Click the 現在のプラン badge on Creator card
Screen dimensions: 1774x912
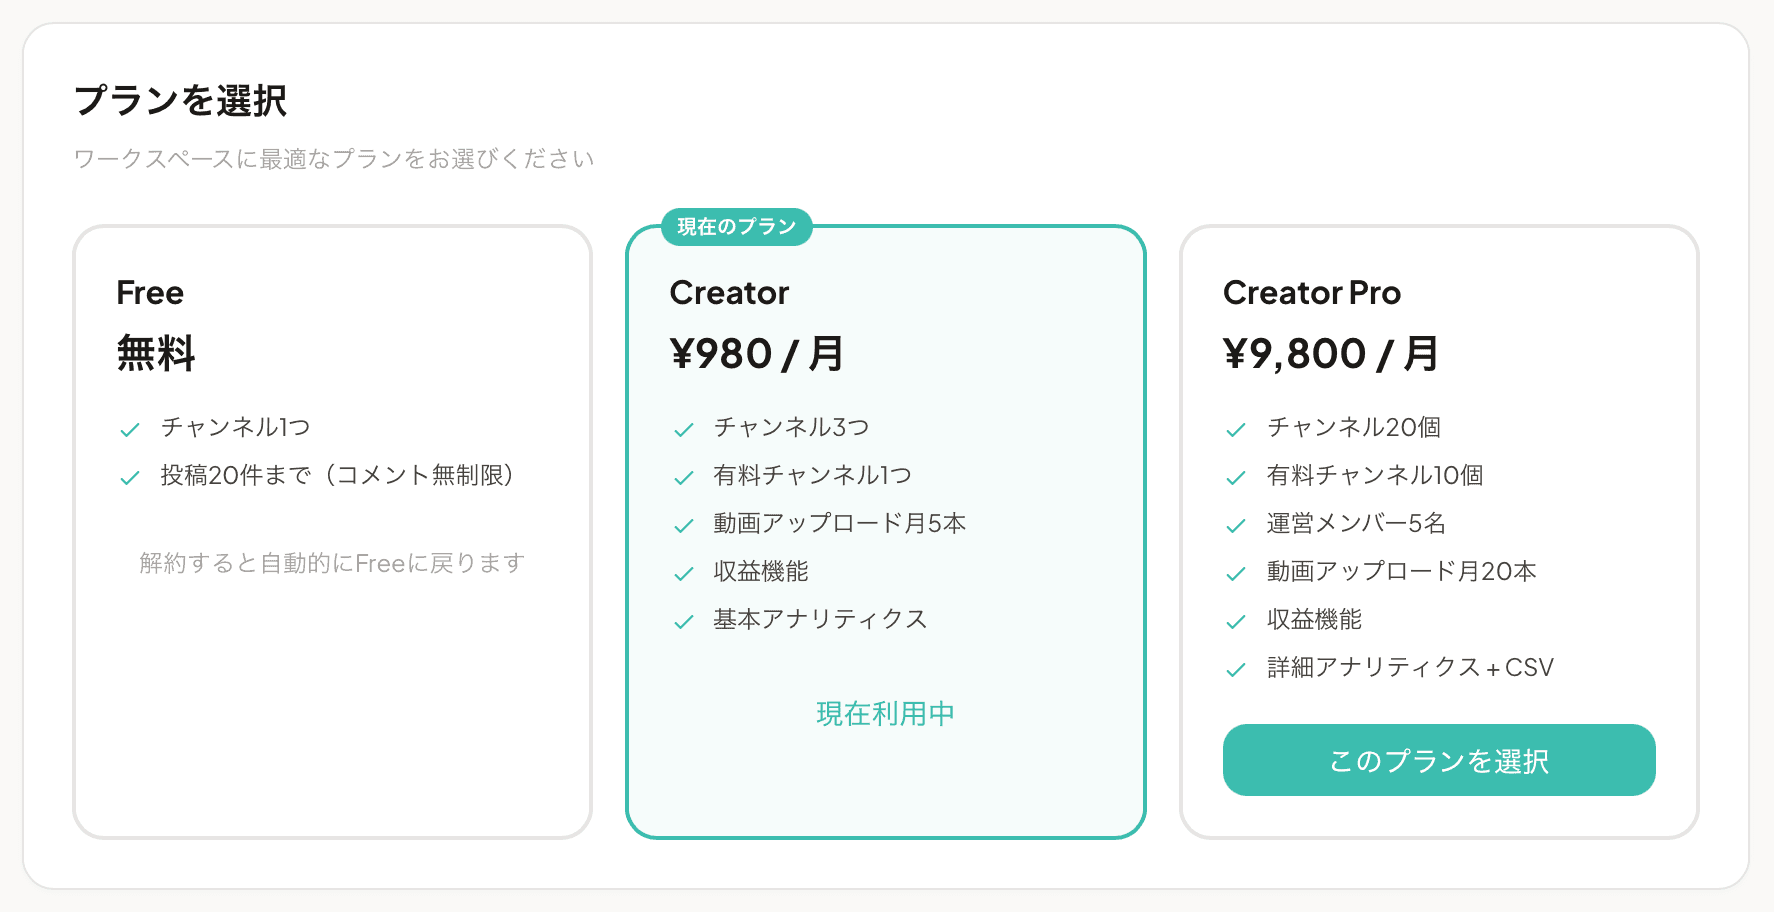click(x=736, y=227)
